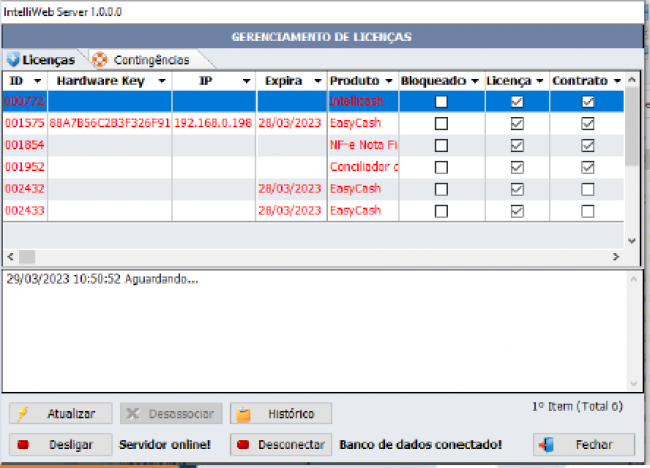Click the '1º Item (Total 6)' counter

[577, 407]
